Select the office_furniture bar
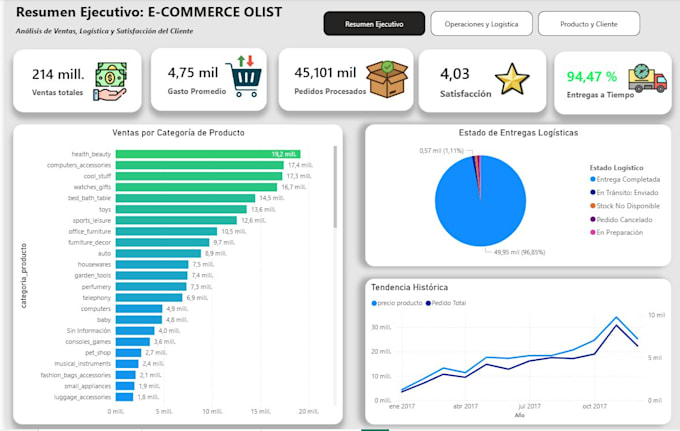Viewport: 680px width, 431px height. pos(166,232)
